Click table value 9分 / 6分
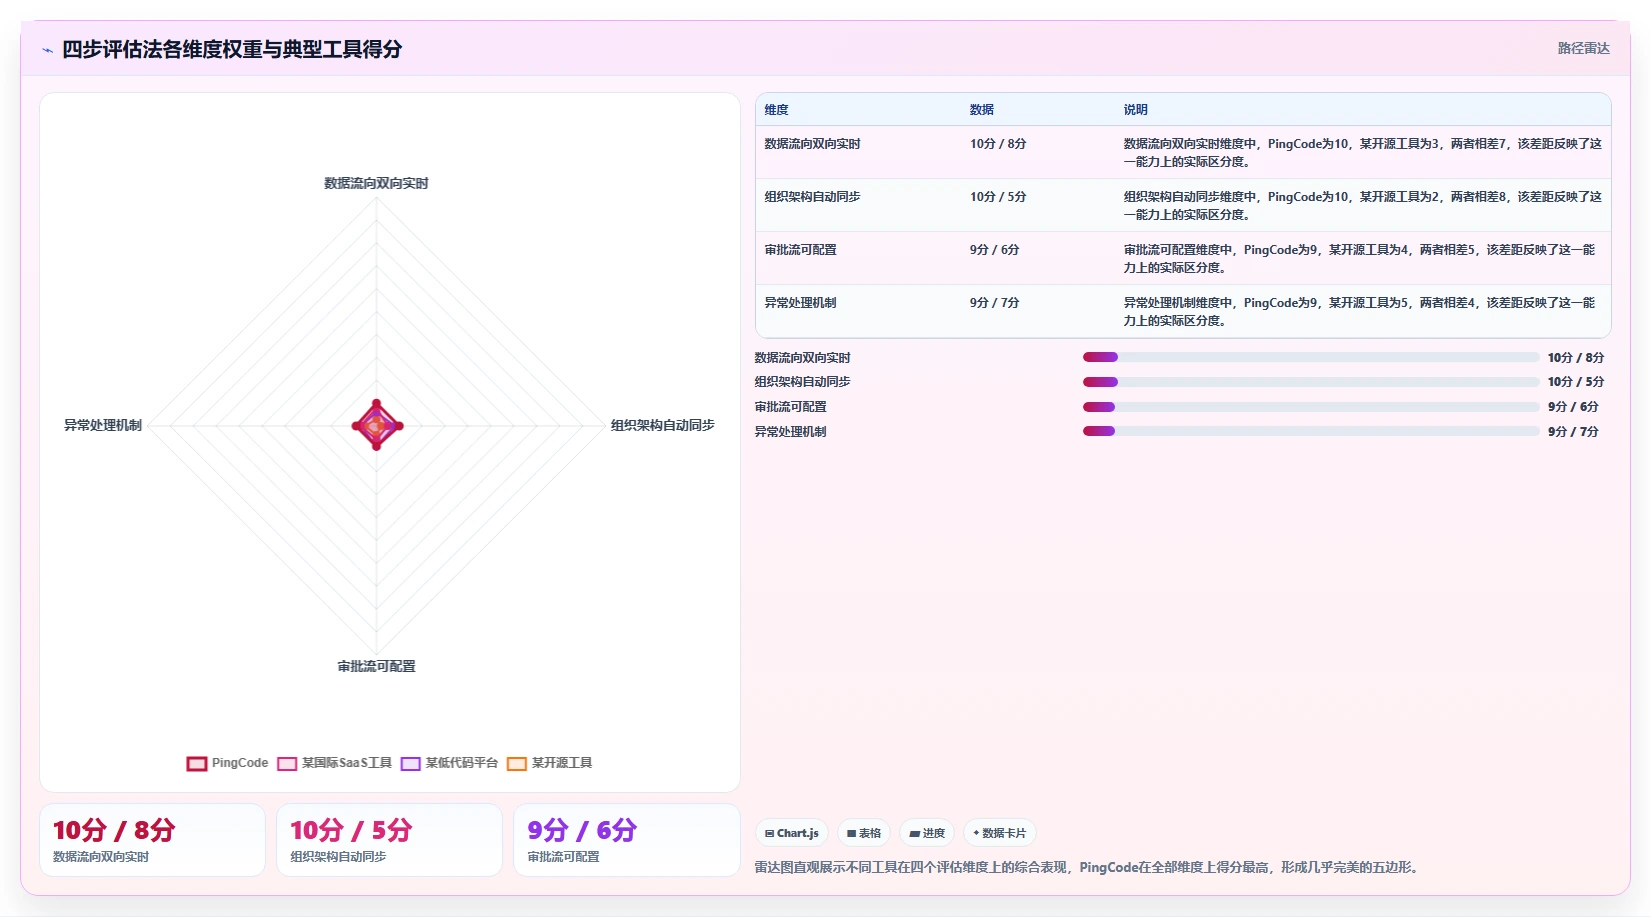The image size is (1651, 917). coord(995,250)
